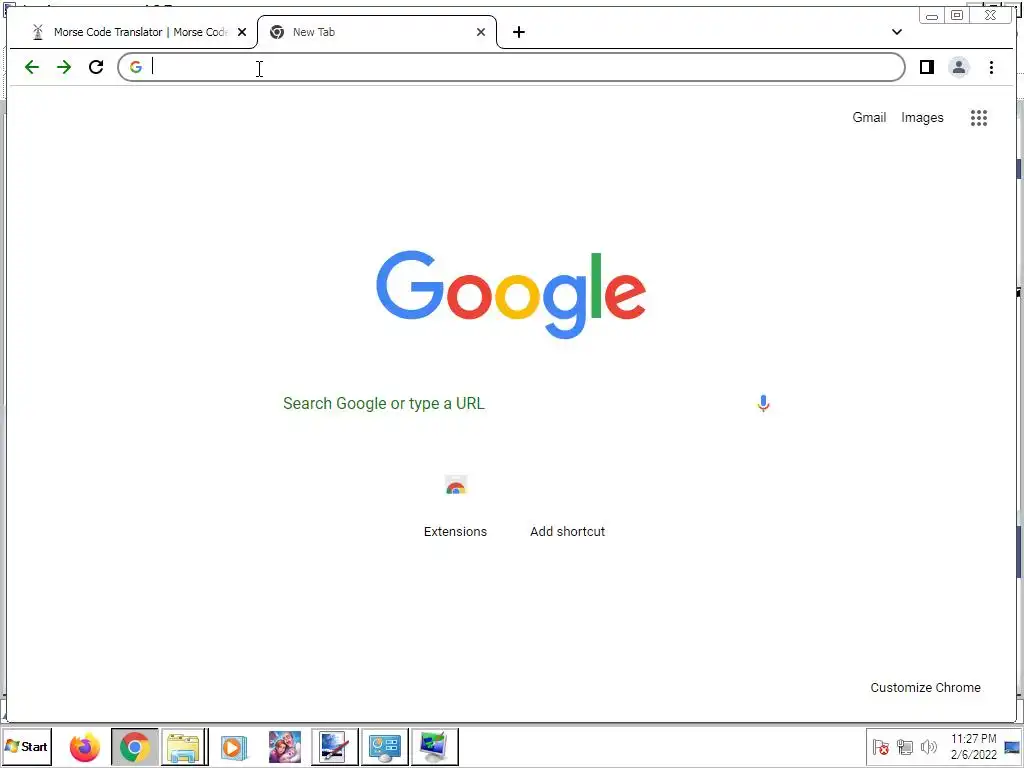
Task: Close the Morse Code Translator tab
Action: click(x=242, y=32)
